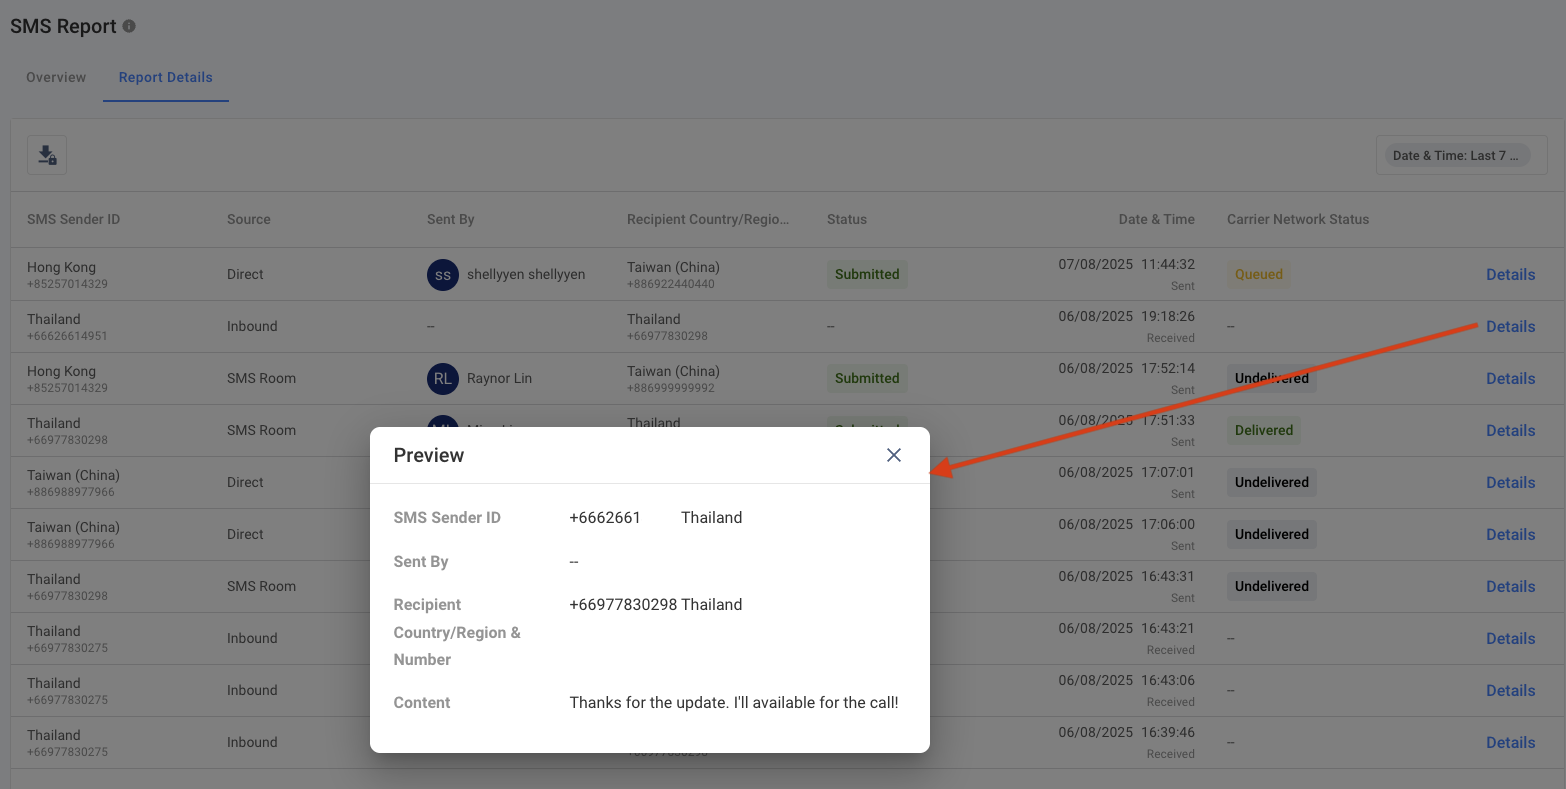This screenshot has height=789, width=1566.
Task: Click the Submitted status in the 17:52:14 row
Action: pos(867,378)
